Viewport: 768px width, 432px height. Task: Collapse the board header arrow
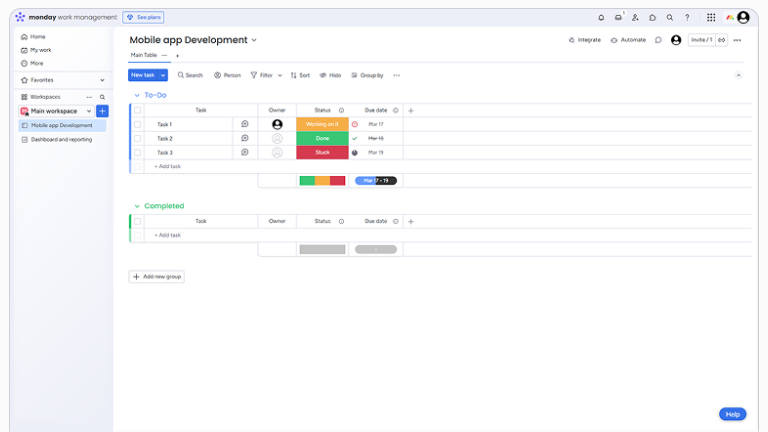pos(738,75)
